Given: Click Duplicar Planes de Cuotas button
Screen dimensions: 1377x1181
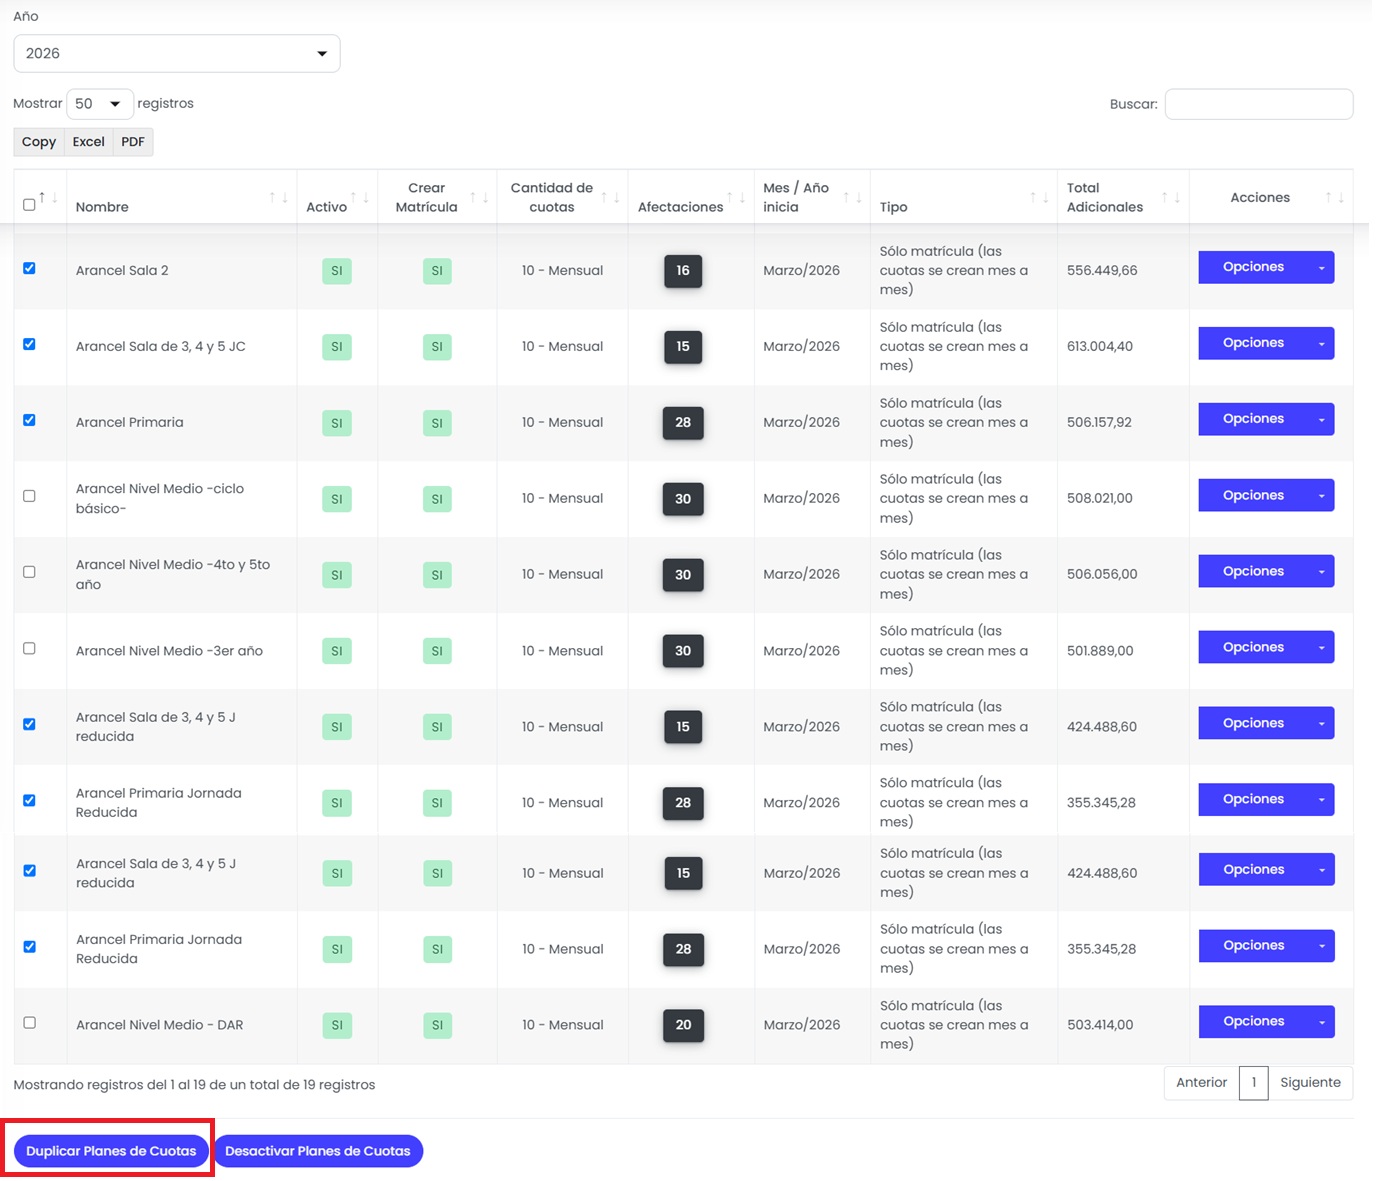Looking at the screenshot, I should click(111, 1151).
